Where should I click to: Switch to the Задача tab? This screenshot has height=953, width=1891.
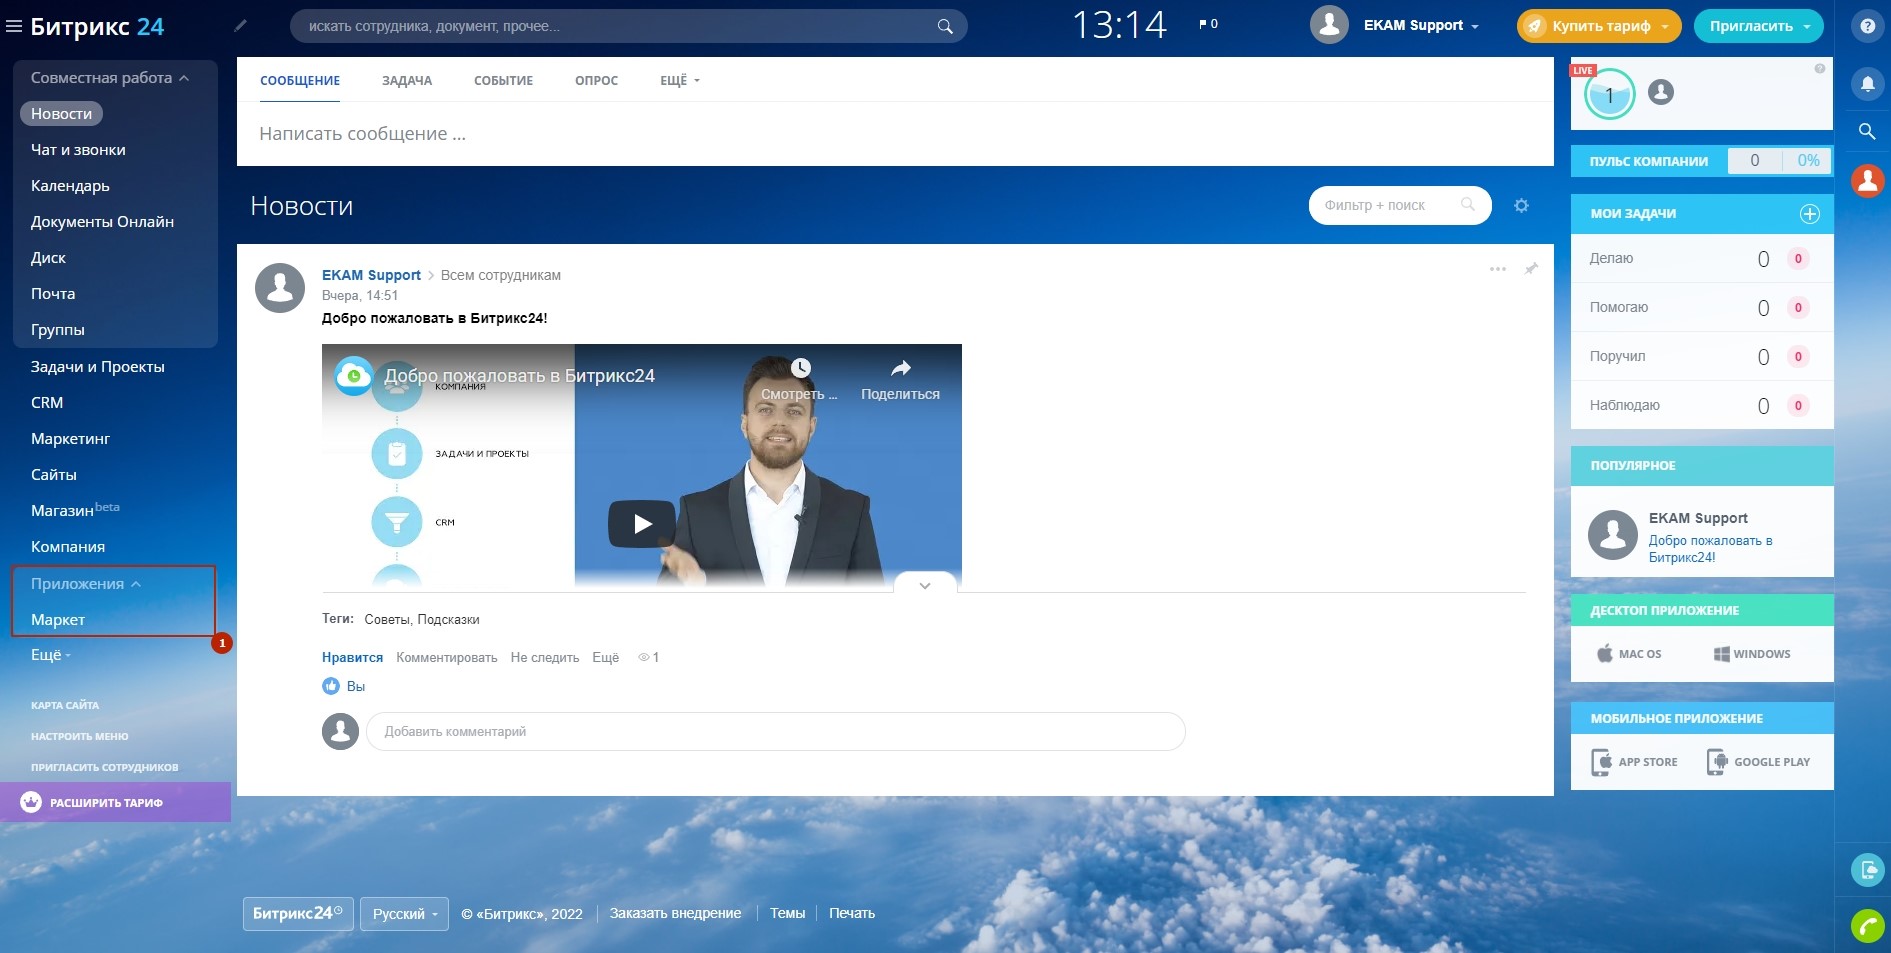(407, 81)
